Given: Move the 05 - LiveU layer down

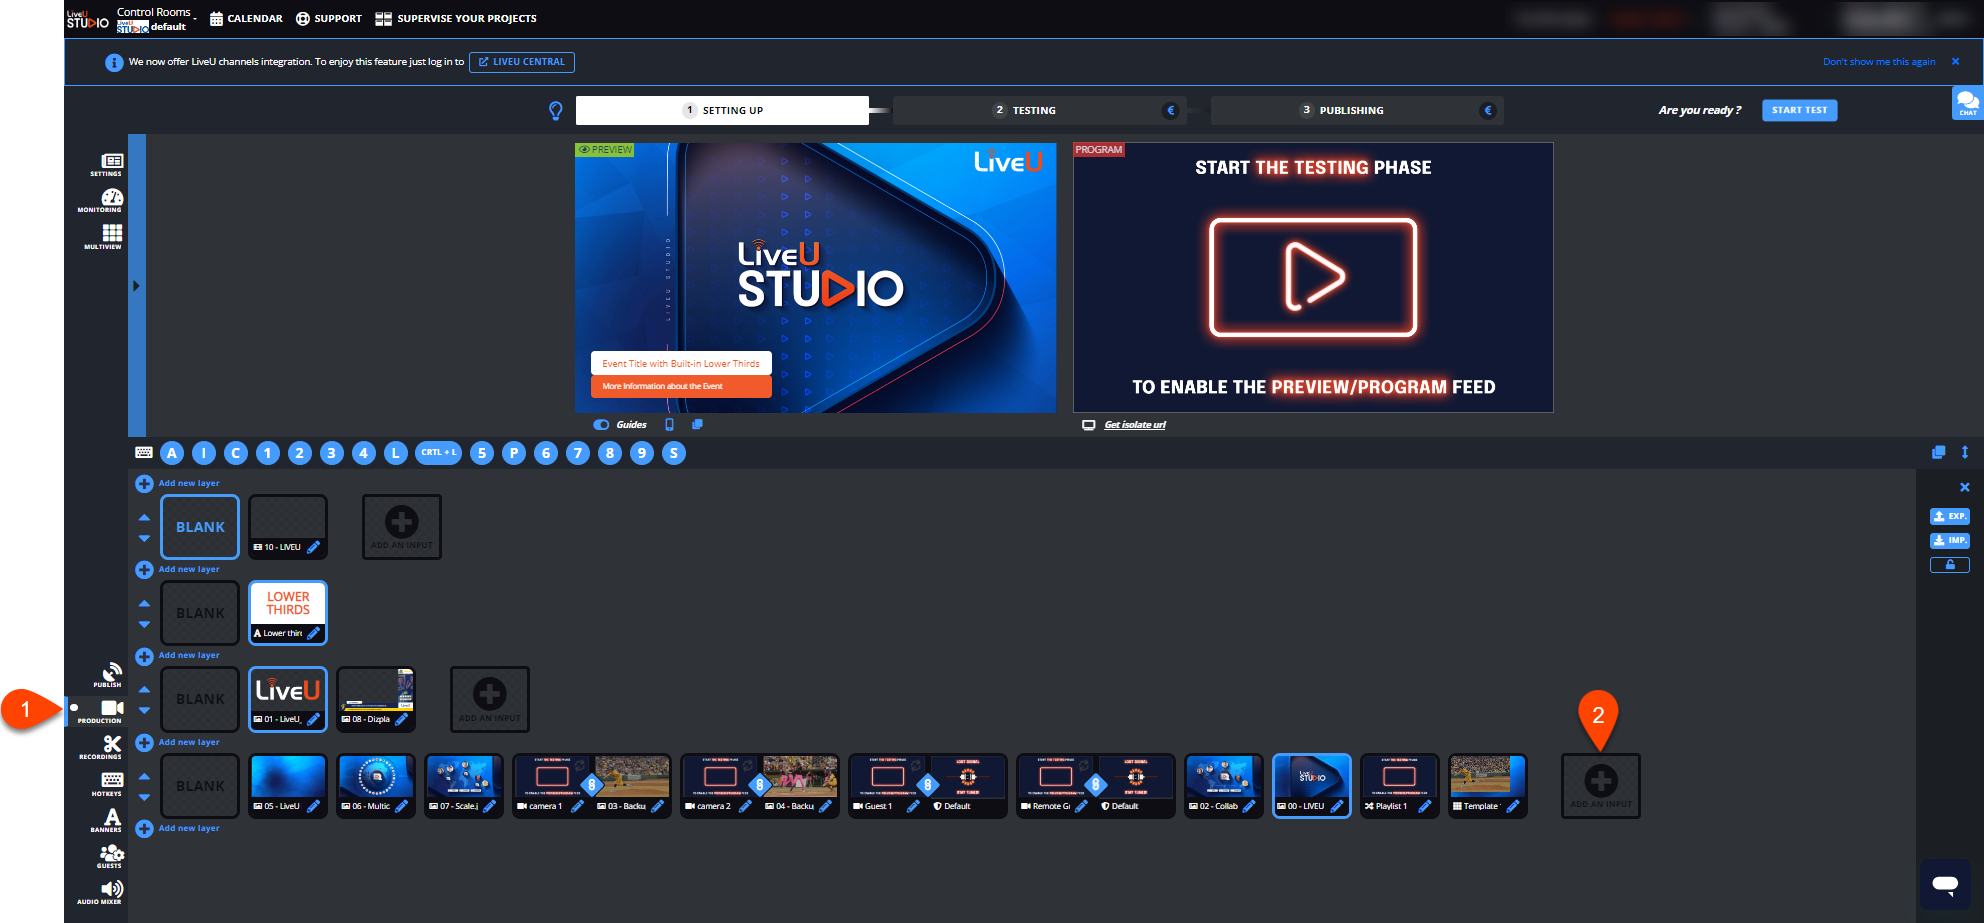Looking at the screenshot, I should [144, 797].
